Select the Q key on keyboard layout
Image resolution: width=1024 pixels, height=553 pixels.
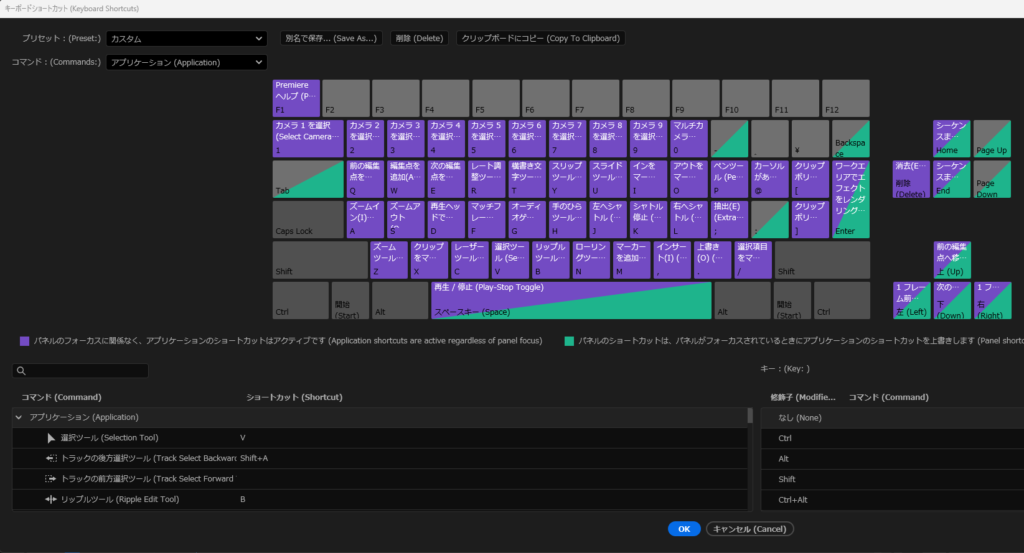[x=365, y=179]
